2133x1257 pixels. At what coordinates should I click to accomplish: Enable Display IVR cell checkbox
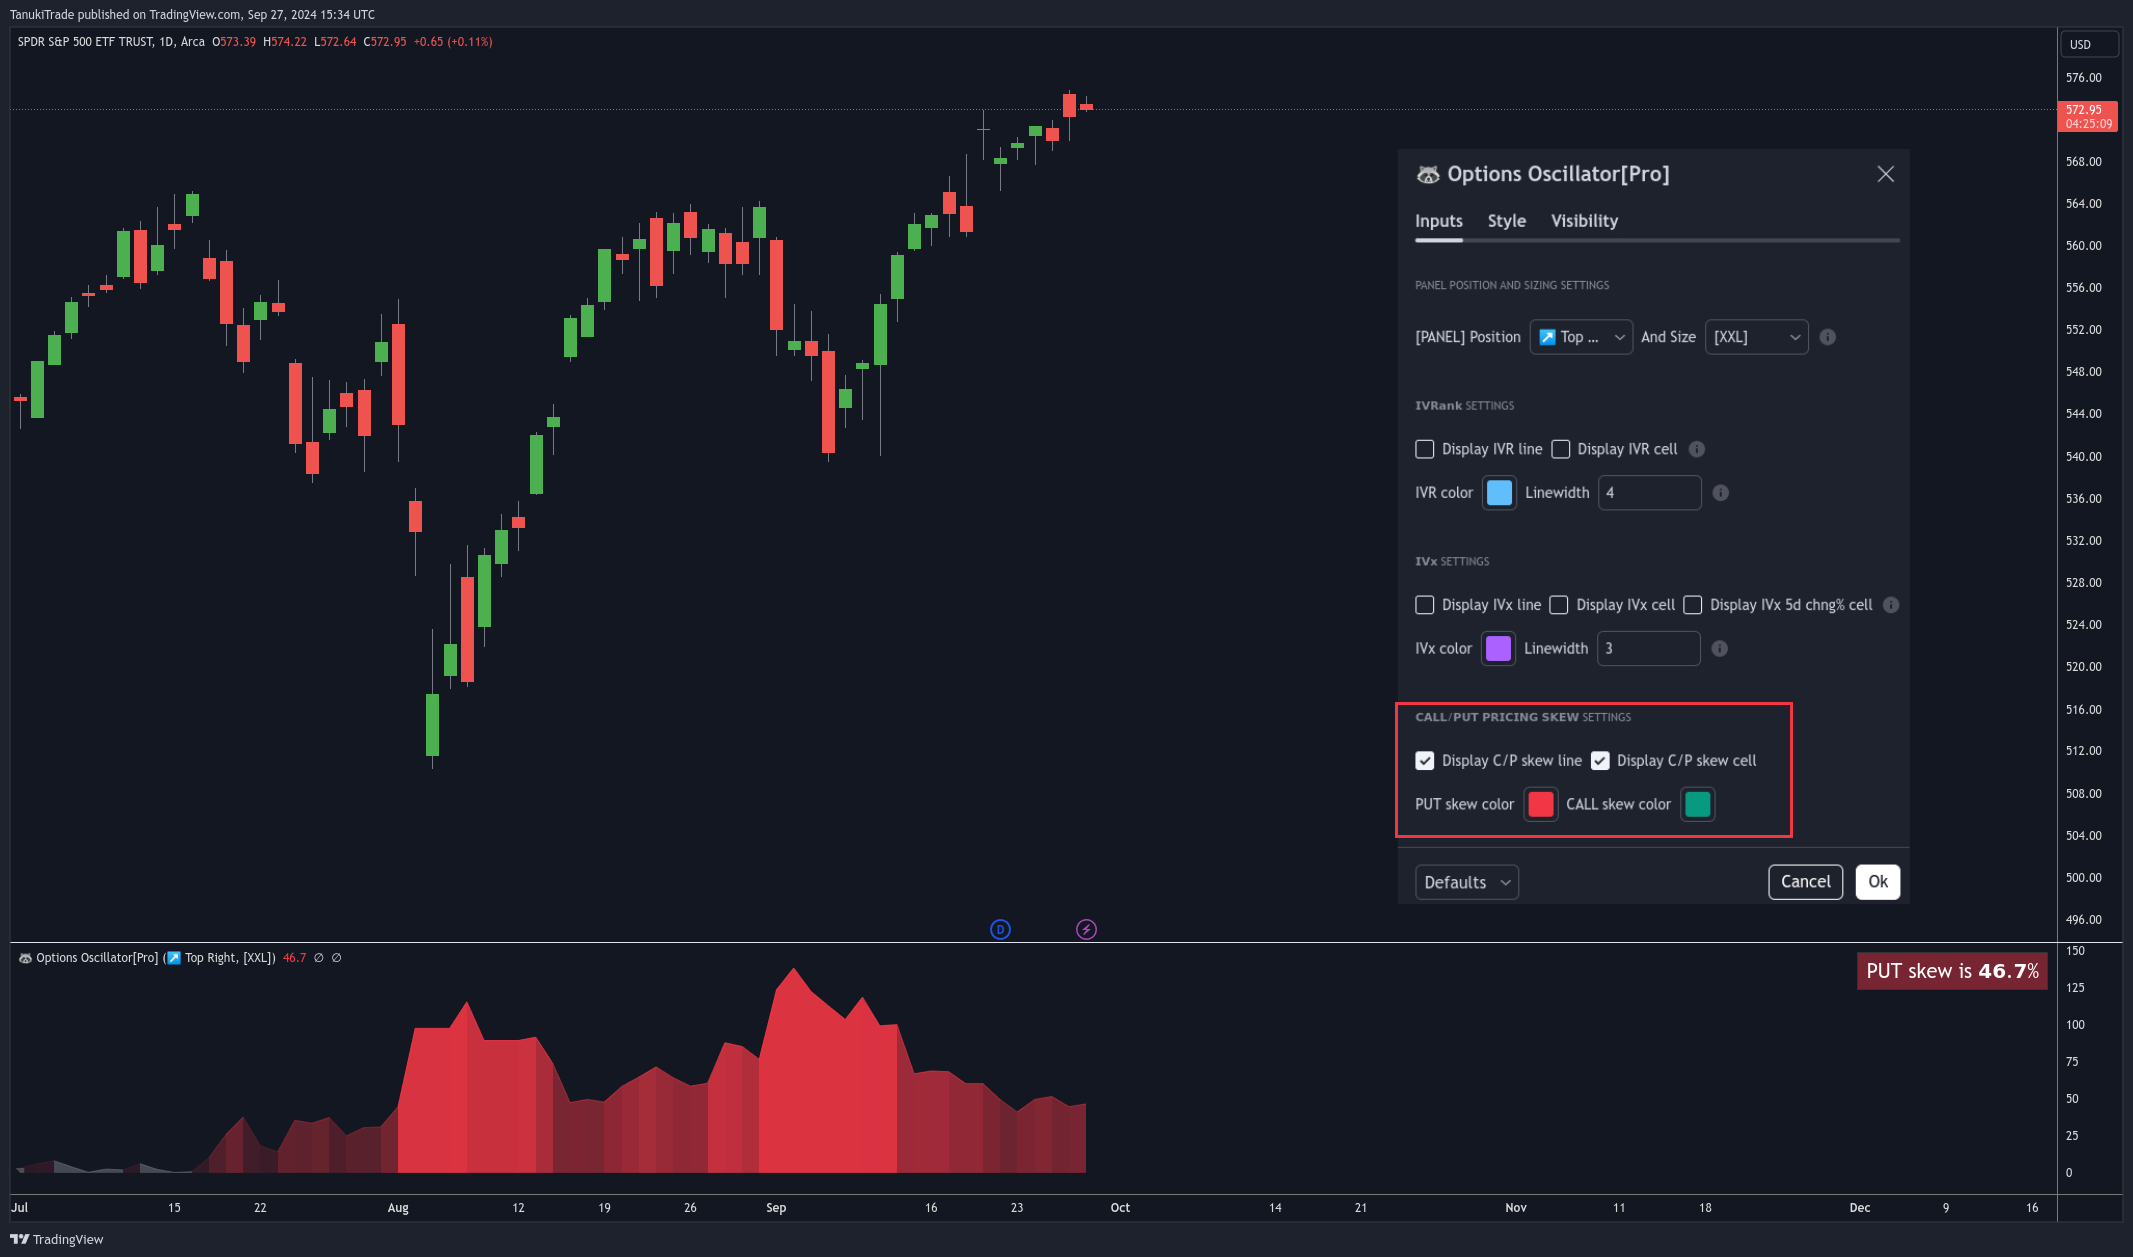pyautogui.click(x=1561, y=449)
